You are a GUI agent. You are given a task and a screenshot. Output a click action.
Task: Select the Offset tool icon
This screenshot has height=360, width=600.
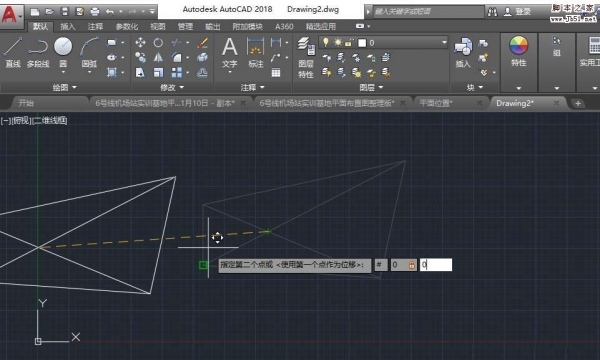pos(202,72)
